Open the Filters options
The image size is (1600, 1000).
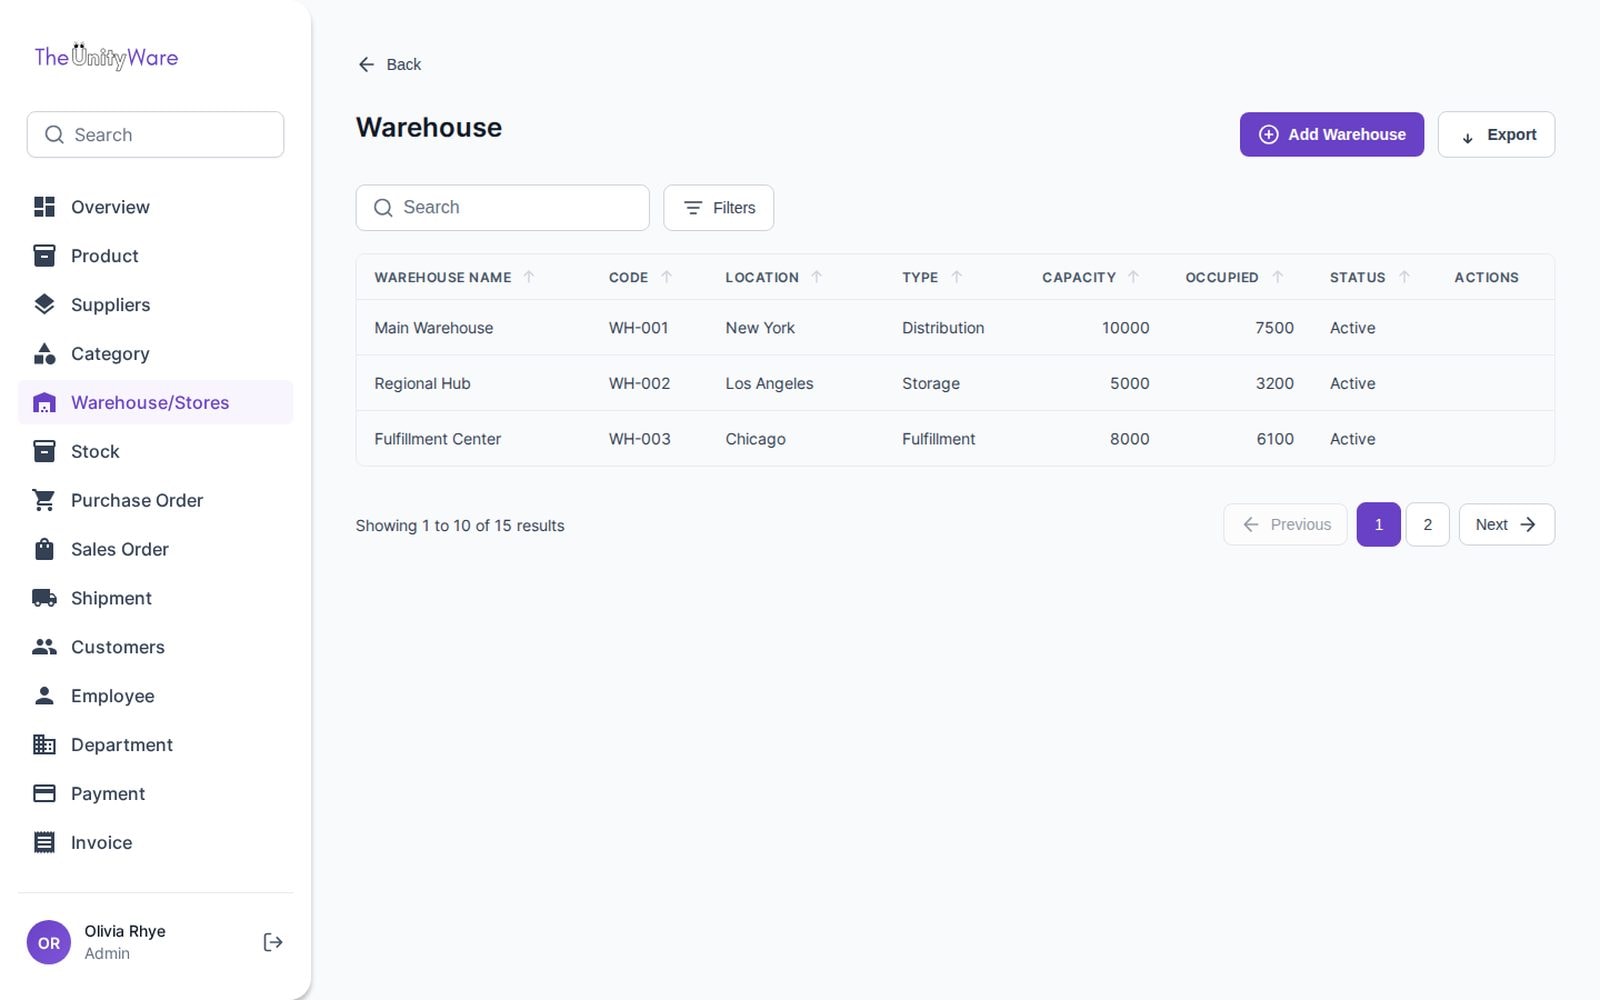point(719,208)
